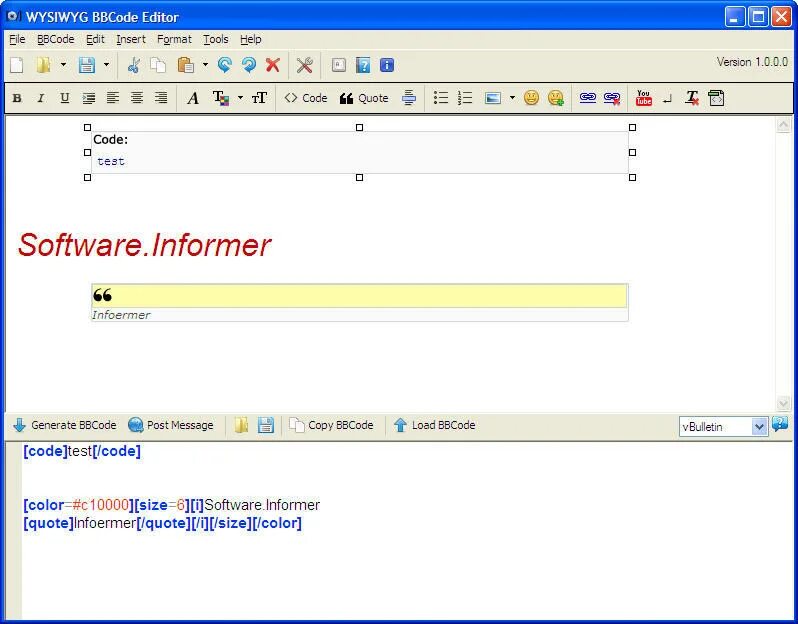Insert a Code block

click(306, 98)
